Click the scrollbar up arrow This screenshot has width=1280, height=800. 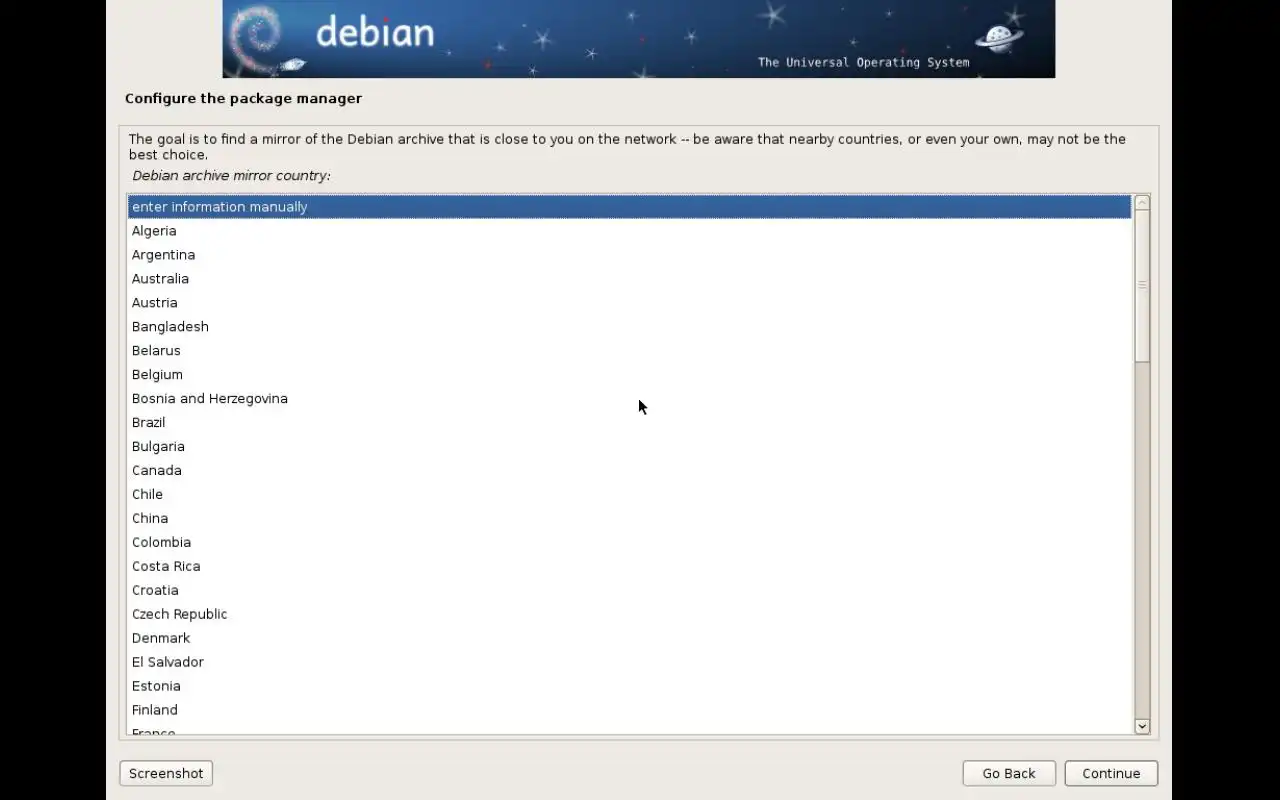click(1142, 203)
